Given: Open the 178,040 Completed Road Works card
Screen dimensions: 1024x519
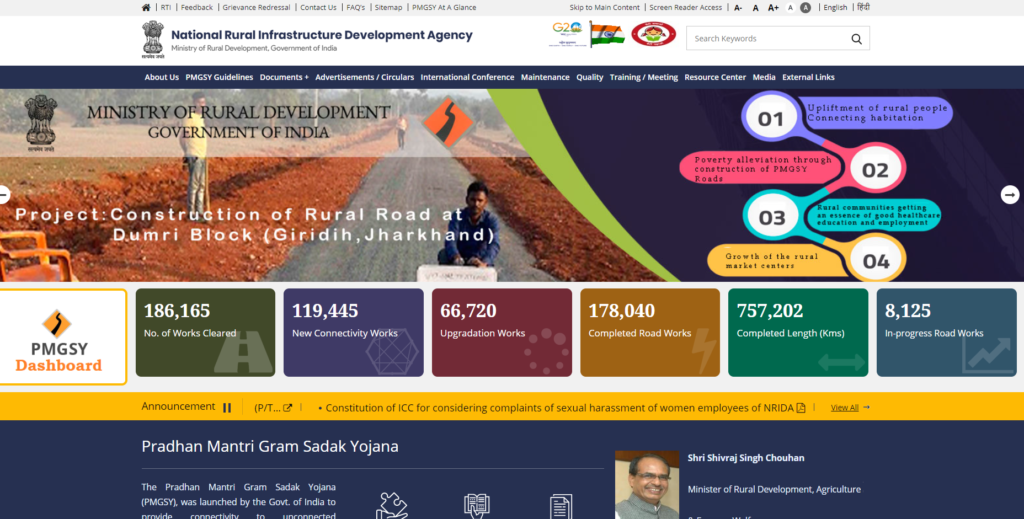Looking at the screenshot, I should 650,332.
